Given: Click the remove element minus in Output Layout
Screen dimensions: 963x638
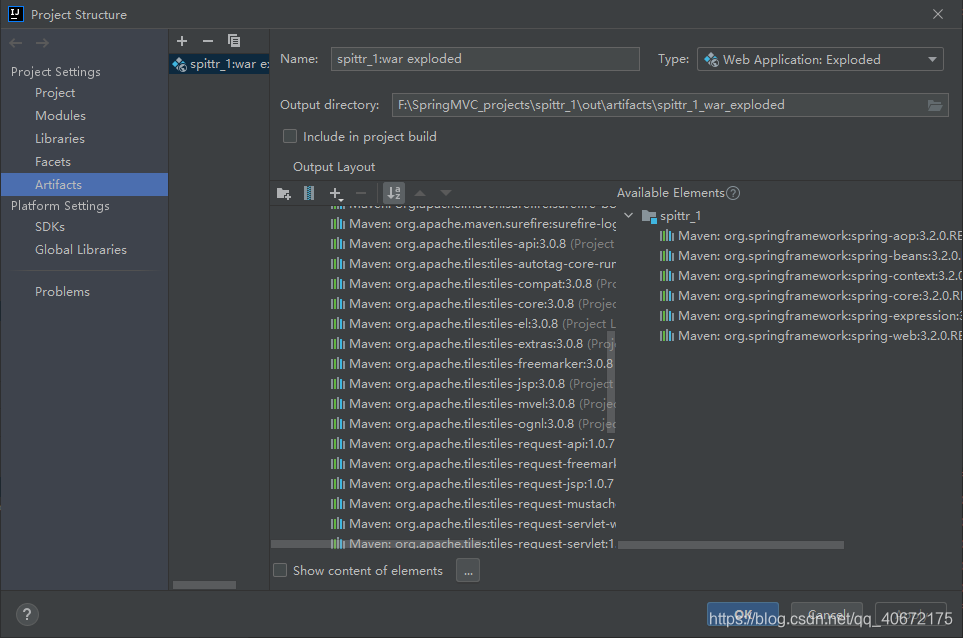Looking at the screenshot, I should point(361,193).
